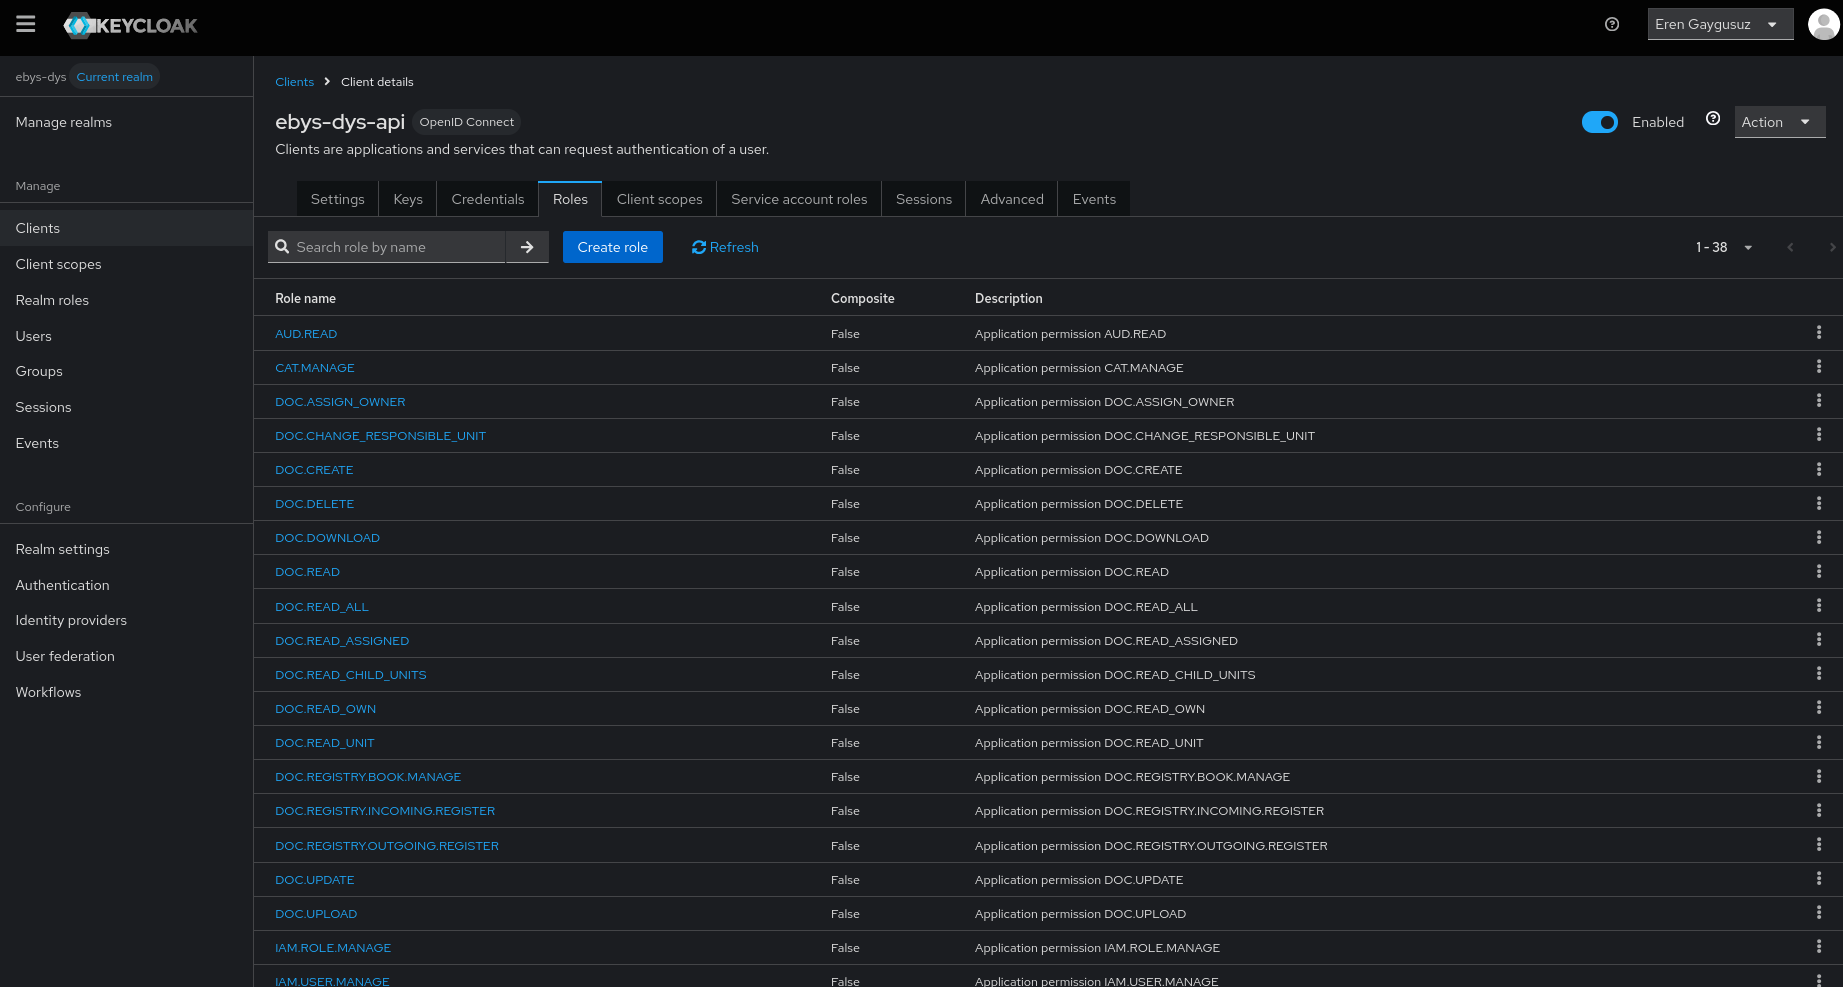1843x987 pixels.
Task: Open kebab menu for DOC.REGISTRY.BOOK.MANAGE row
Action: [1819, 776]
